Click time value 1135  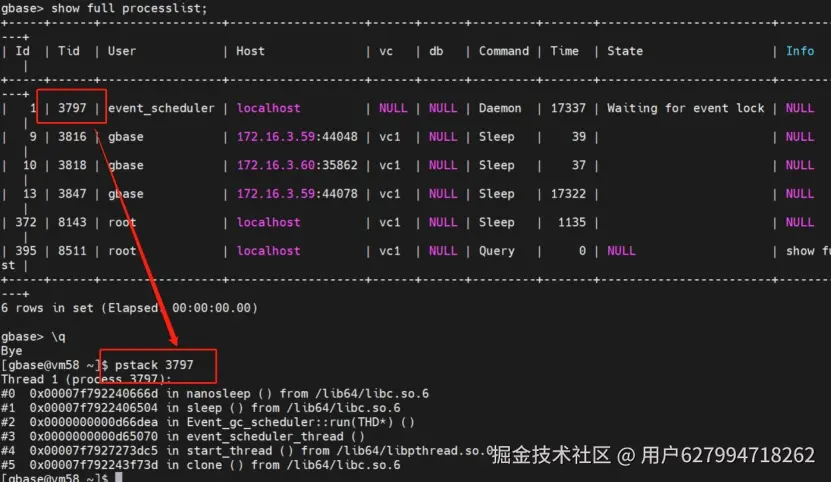(x=572, y=223)
